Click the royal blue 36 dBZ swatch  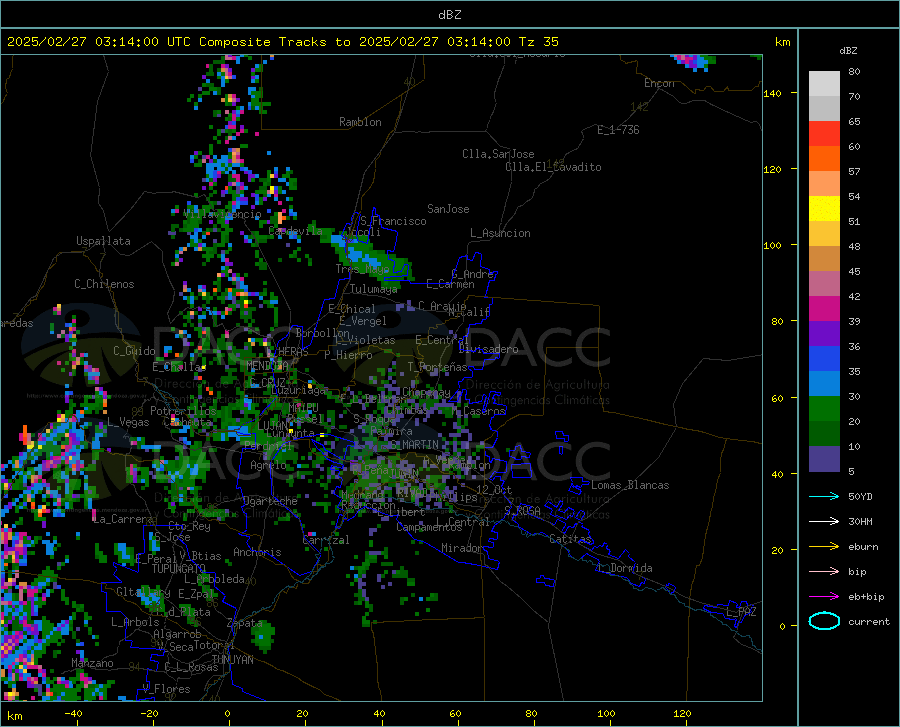(x=824, y=359)
